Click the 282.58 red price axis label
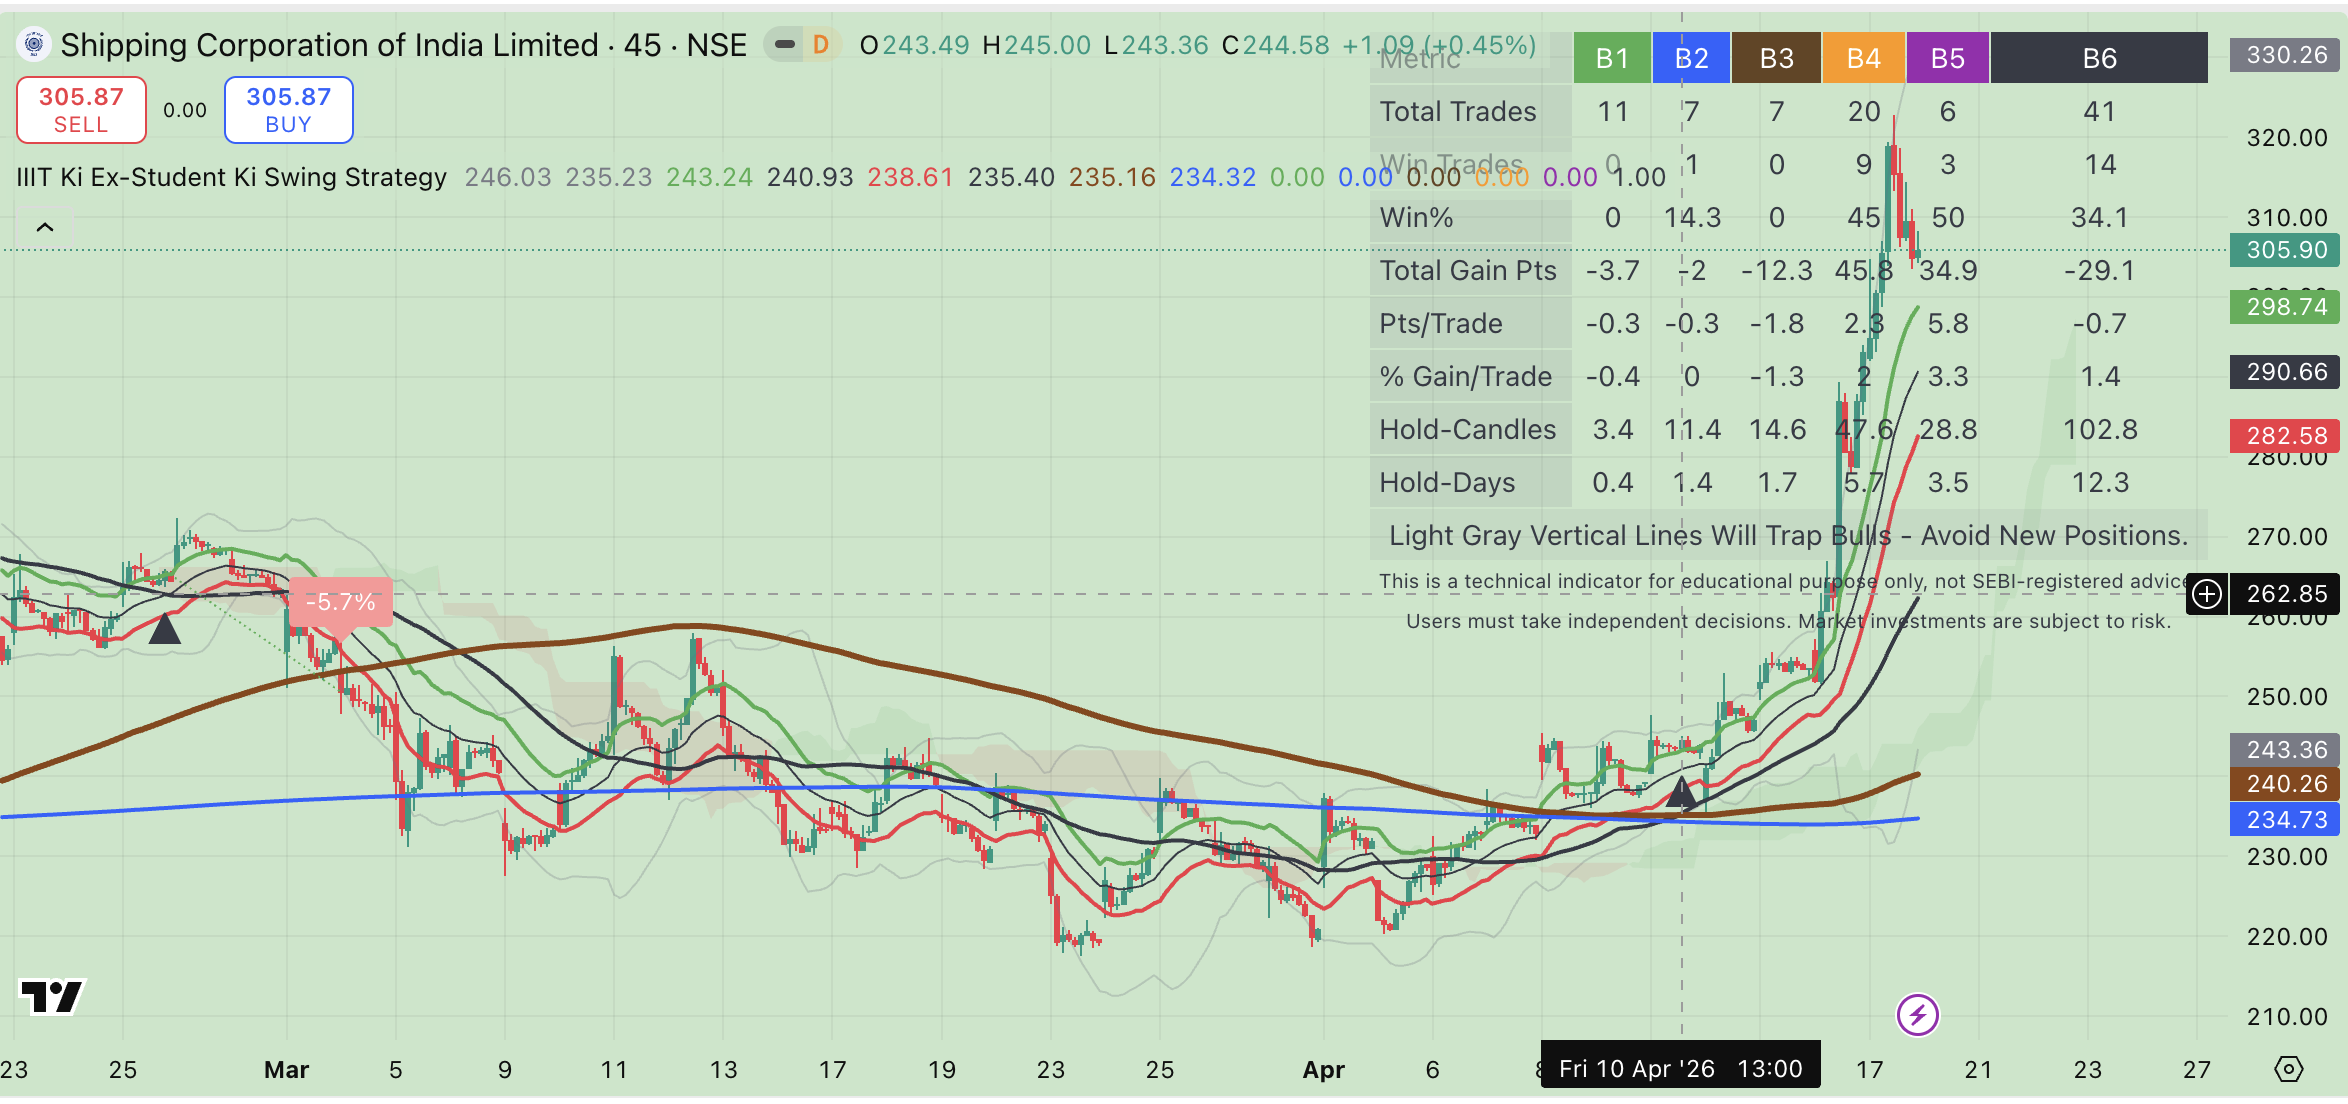The height and width of the screenshot is (1104, 2348). (x=2287, y=436)
